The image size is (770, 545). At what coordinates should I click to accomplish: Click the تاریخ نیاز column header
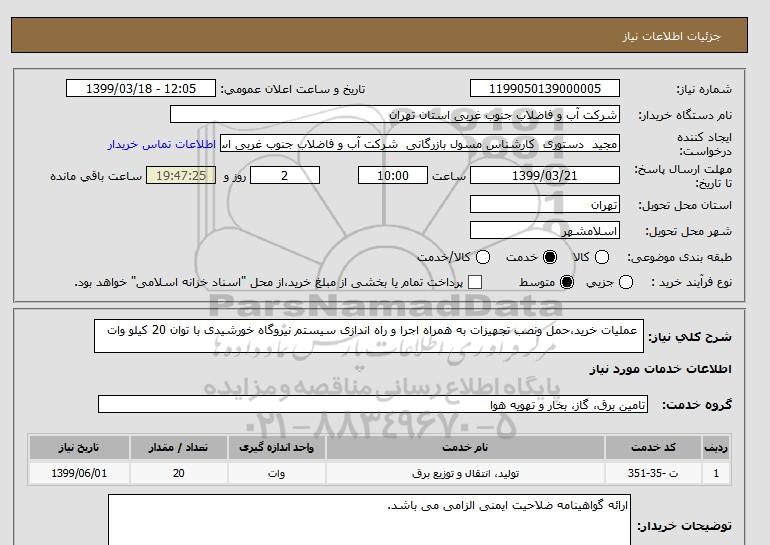pos(79,447)
